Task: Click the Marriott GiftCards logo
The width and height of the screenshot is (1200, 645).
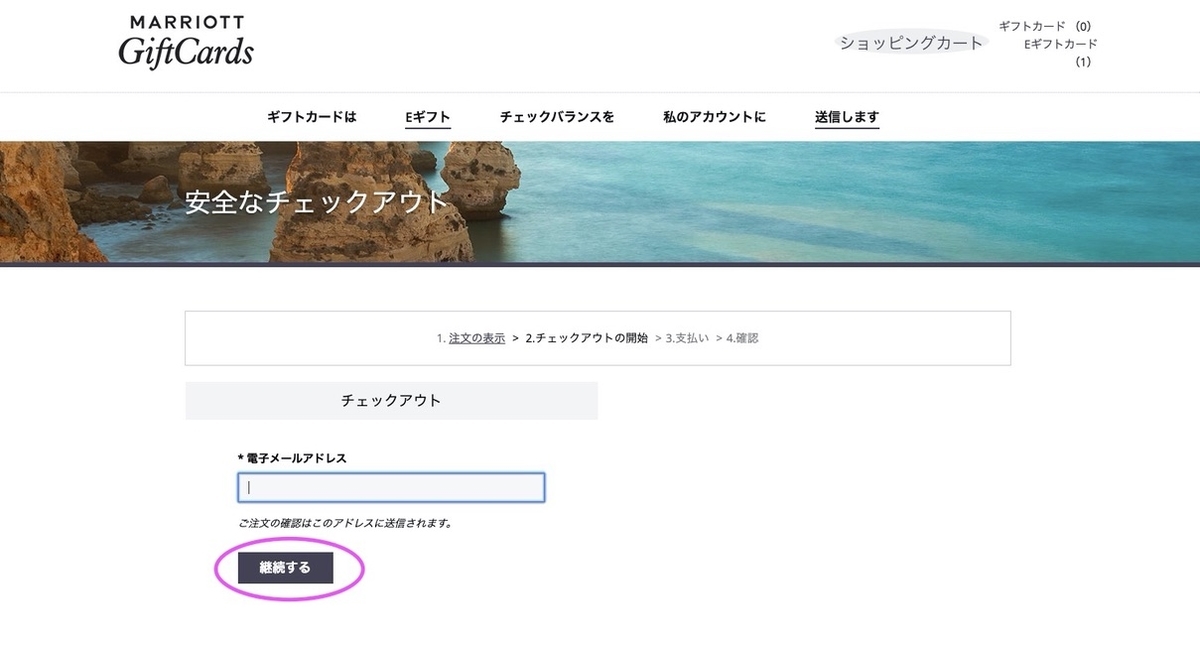Action: 186,41
